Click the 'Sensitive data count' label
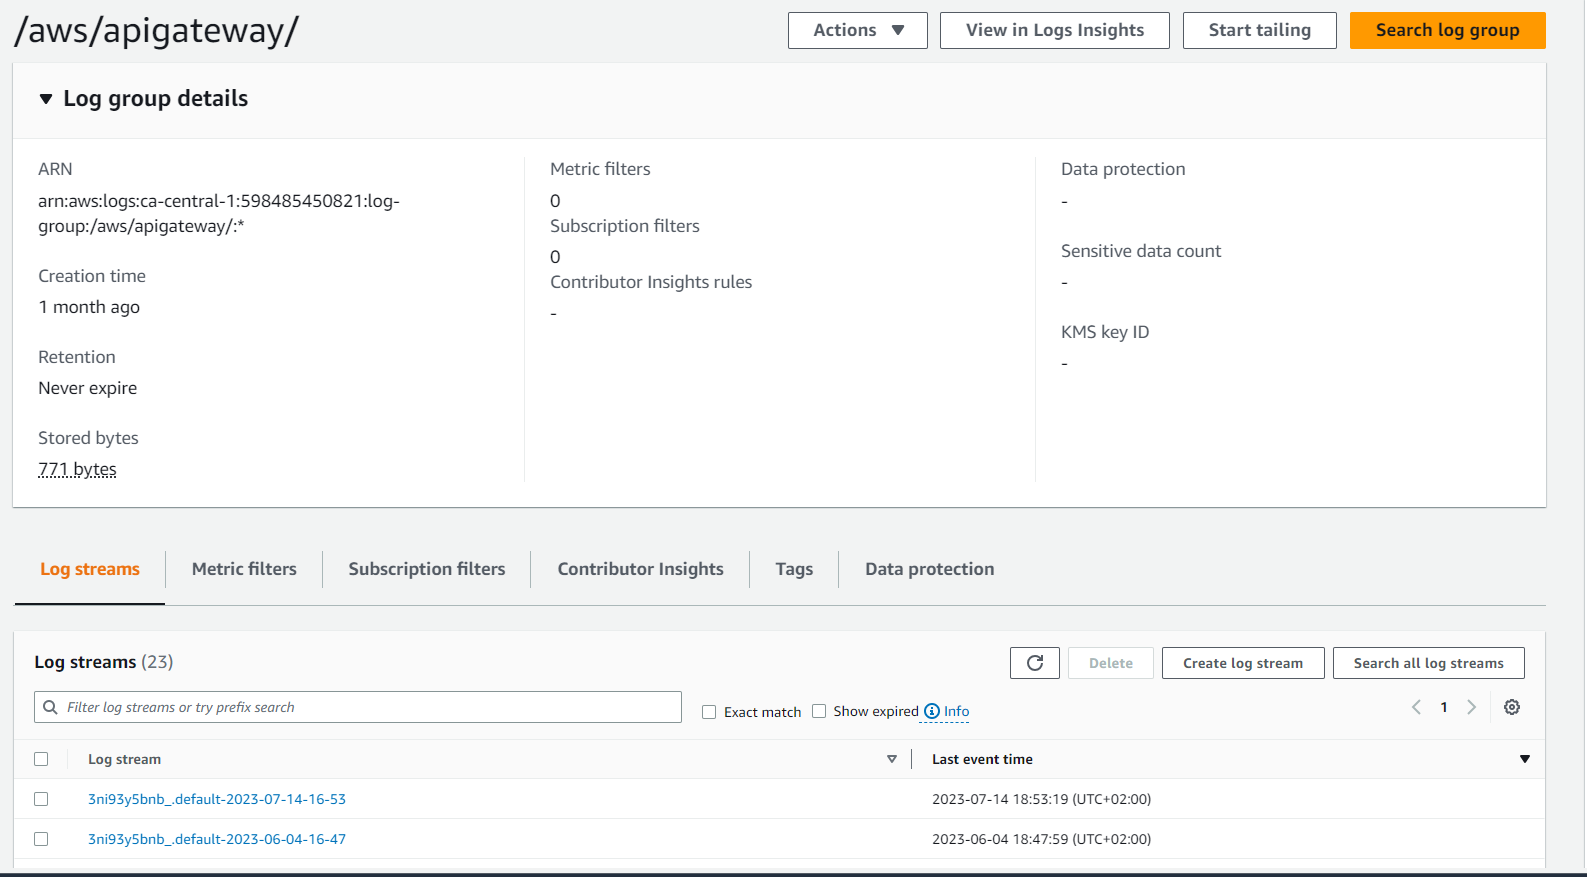The width and height of the screenshot is (1587, 877). coord(1141,251)
